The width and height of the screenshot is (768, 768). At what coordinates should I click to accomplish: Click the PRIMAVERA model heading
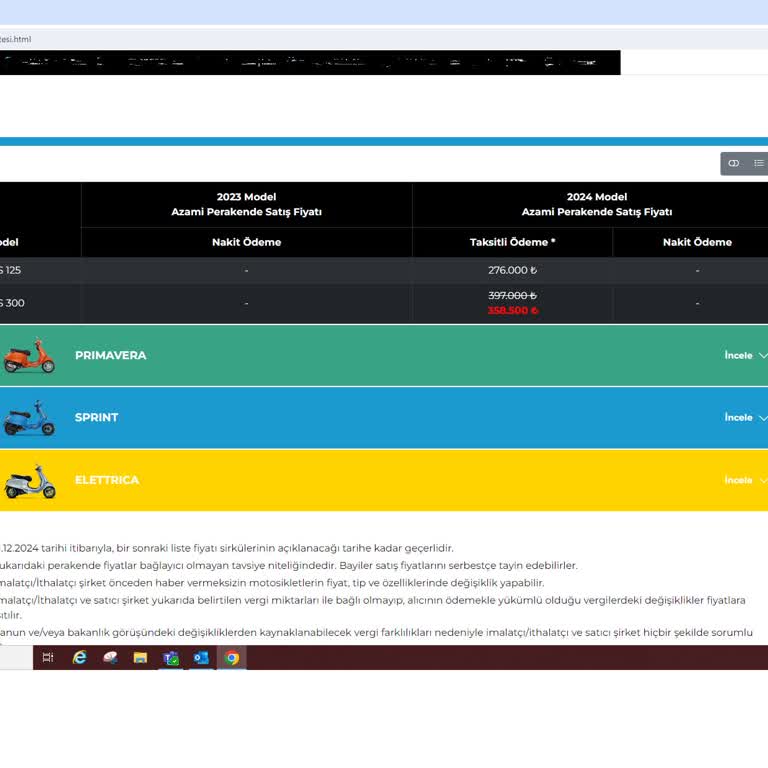click(110, 356)
